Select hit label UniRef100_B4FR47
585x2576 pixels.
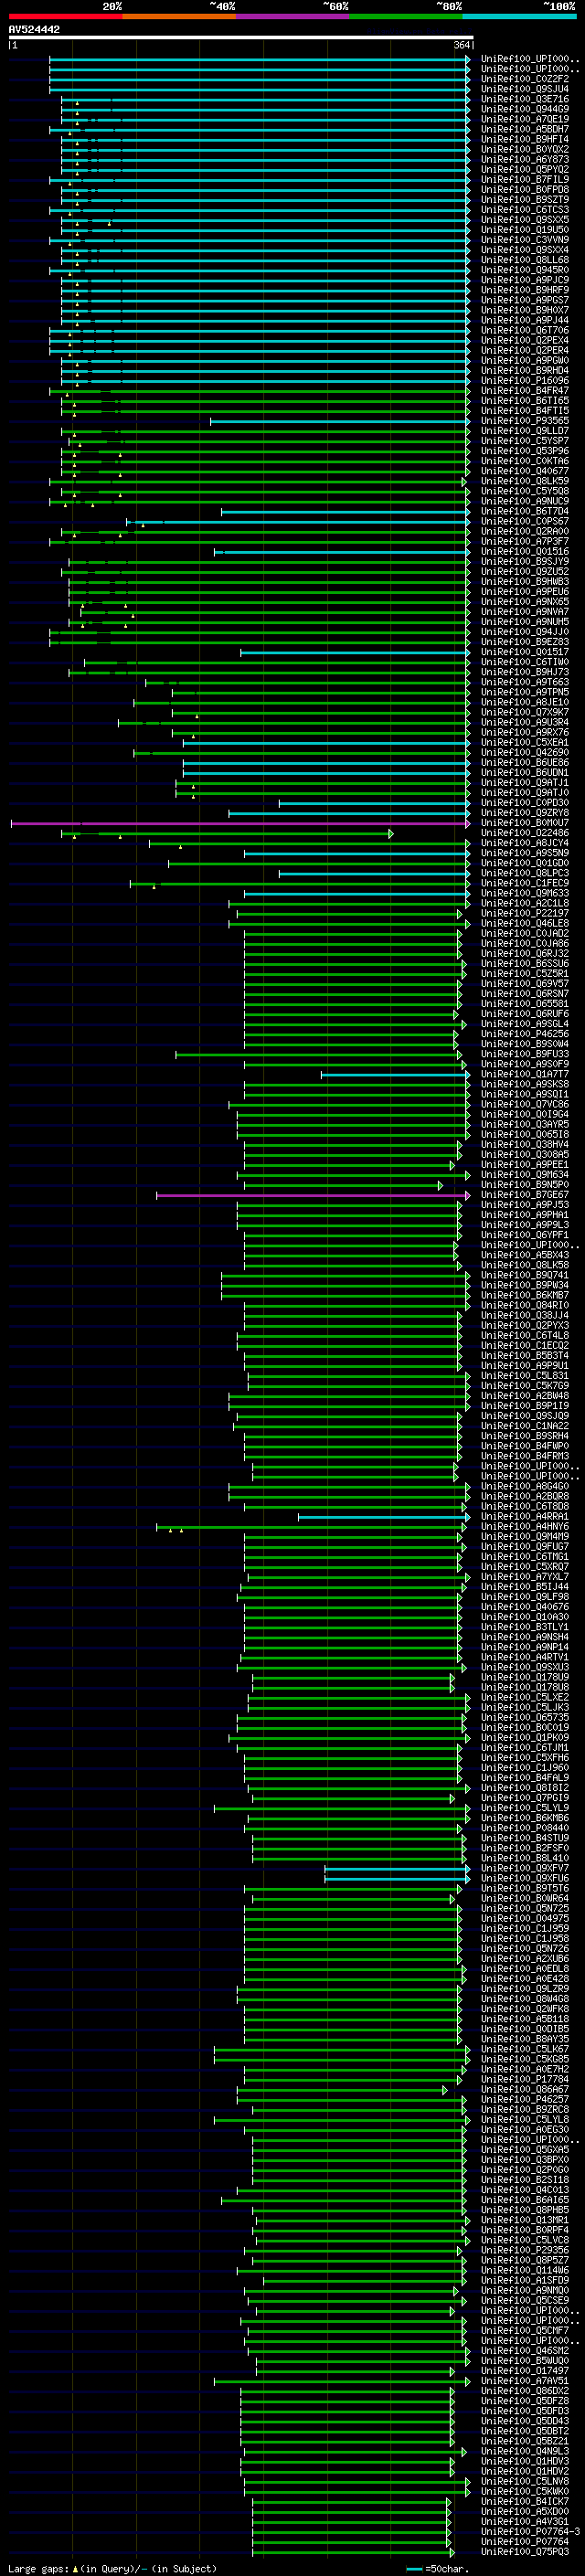coord(525,391)
